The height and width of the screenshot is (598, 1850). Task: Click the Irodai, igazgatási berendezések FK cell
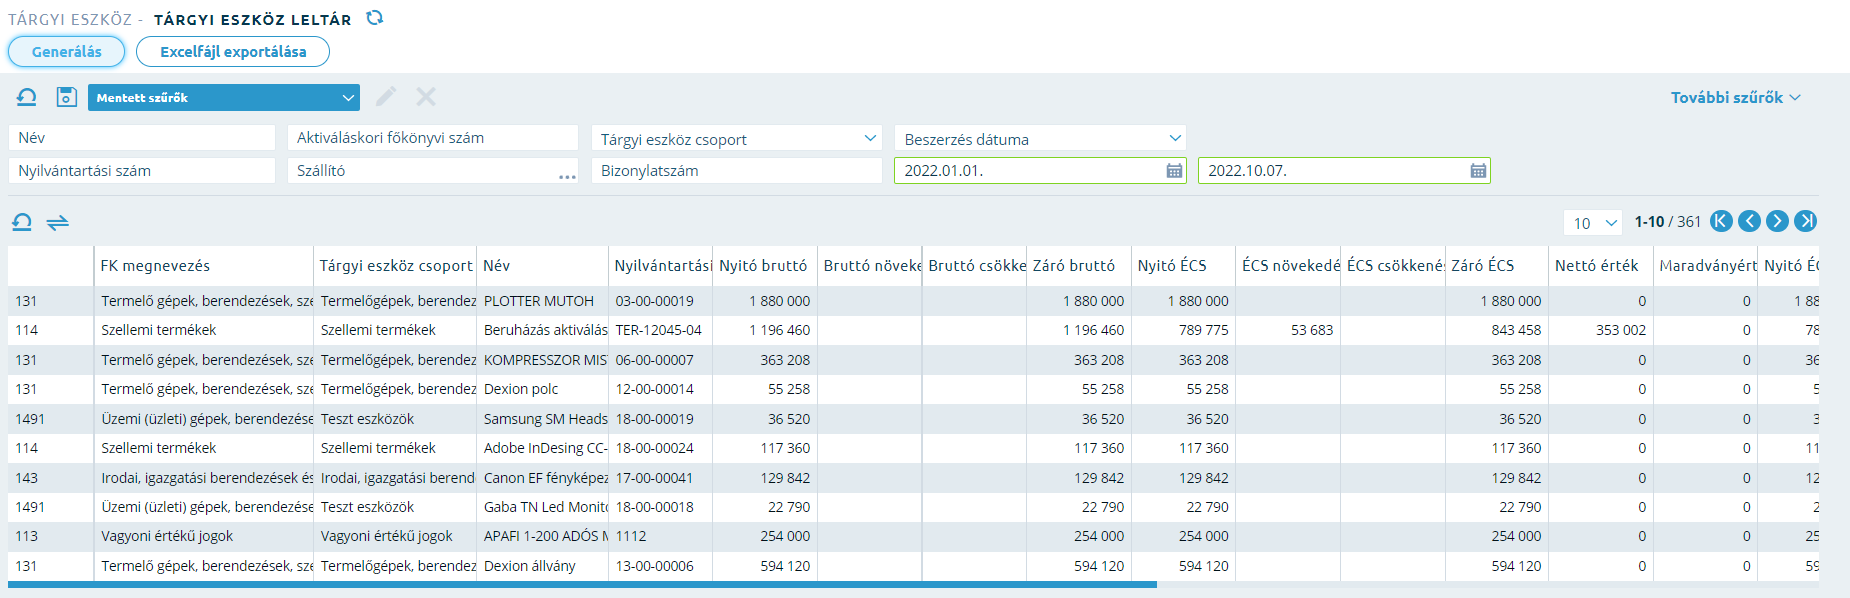[x=204, y=478]
